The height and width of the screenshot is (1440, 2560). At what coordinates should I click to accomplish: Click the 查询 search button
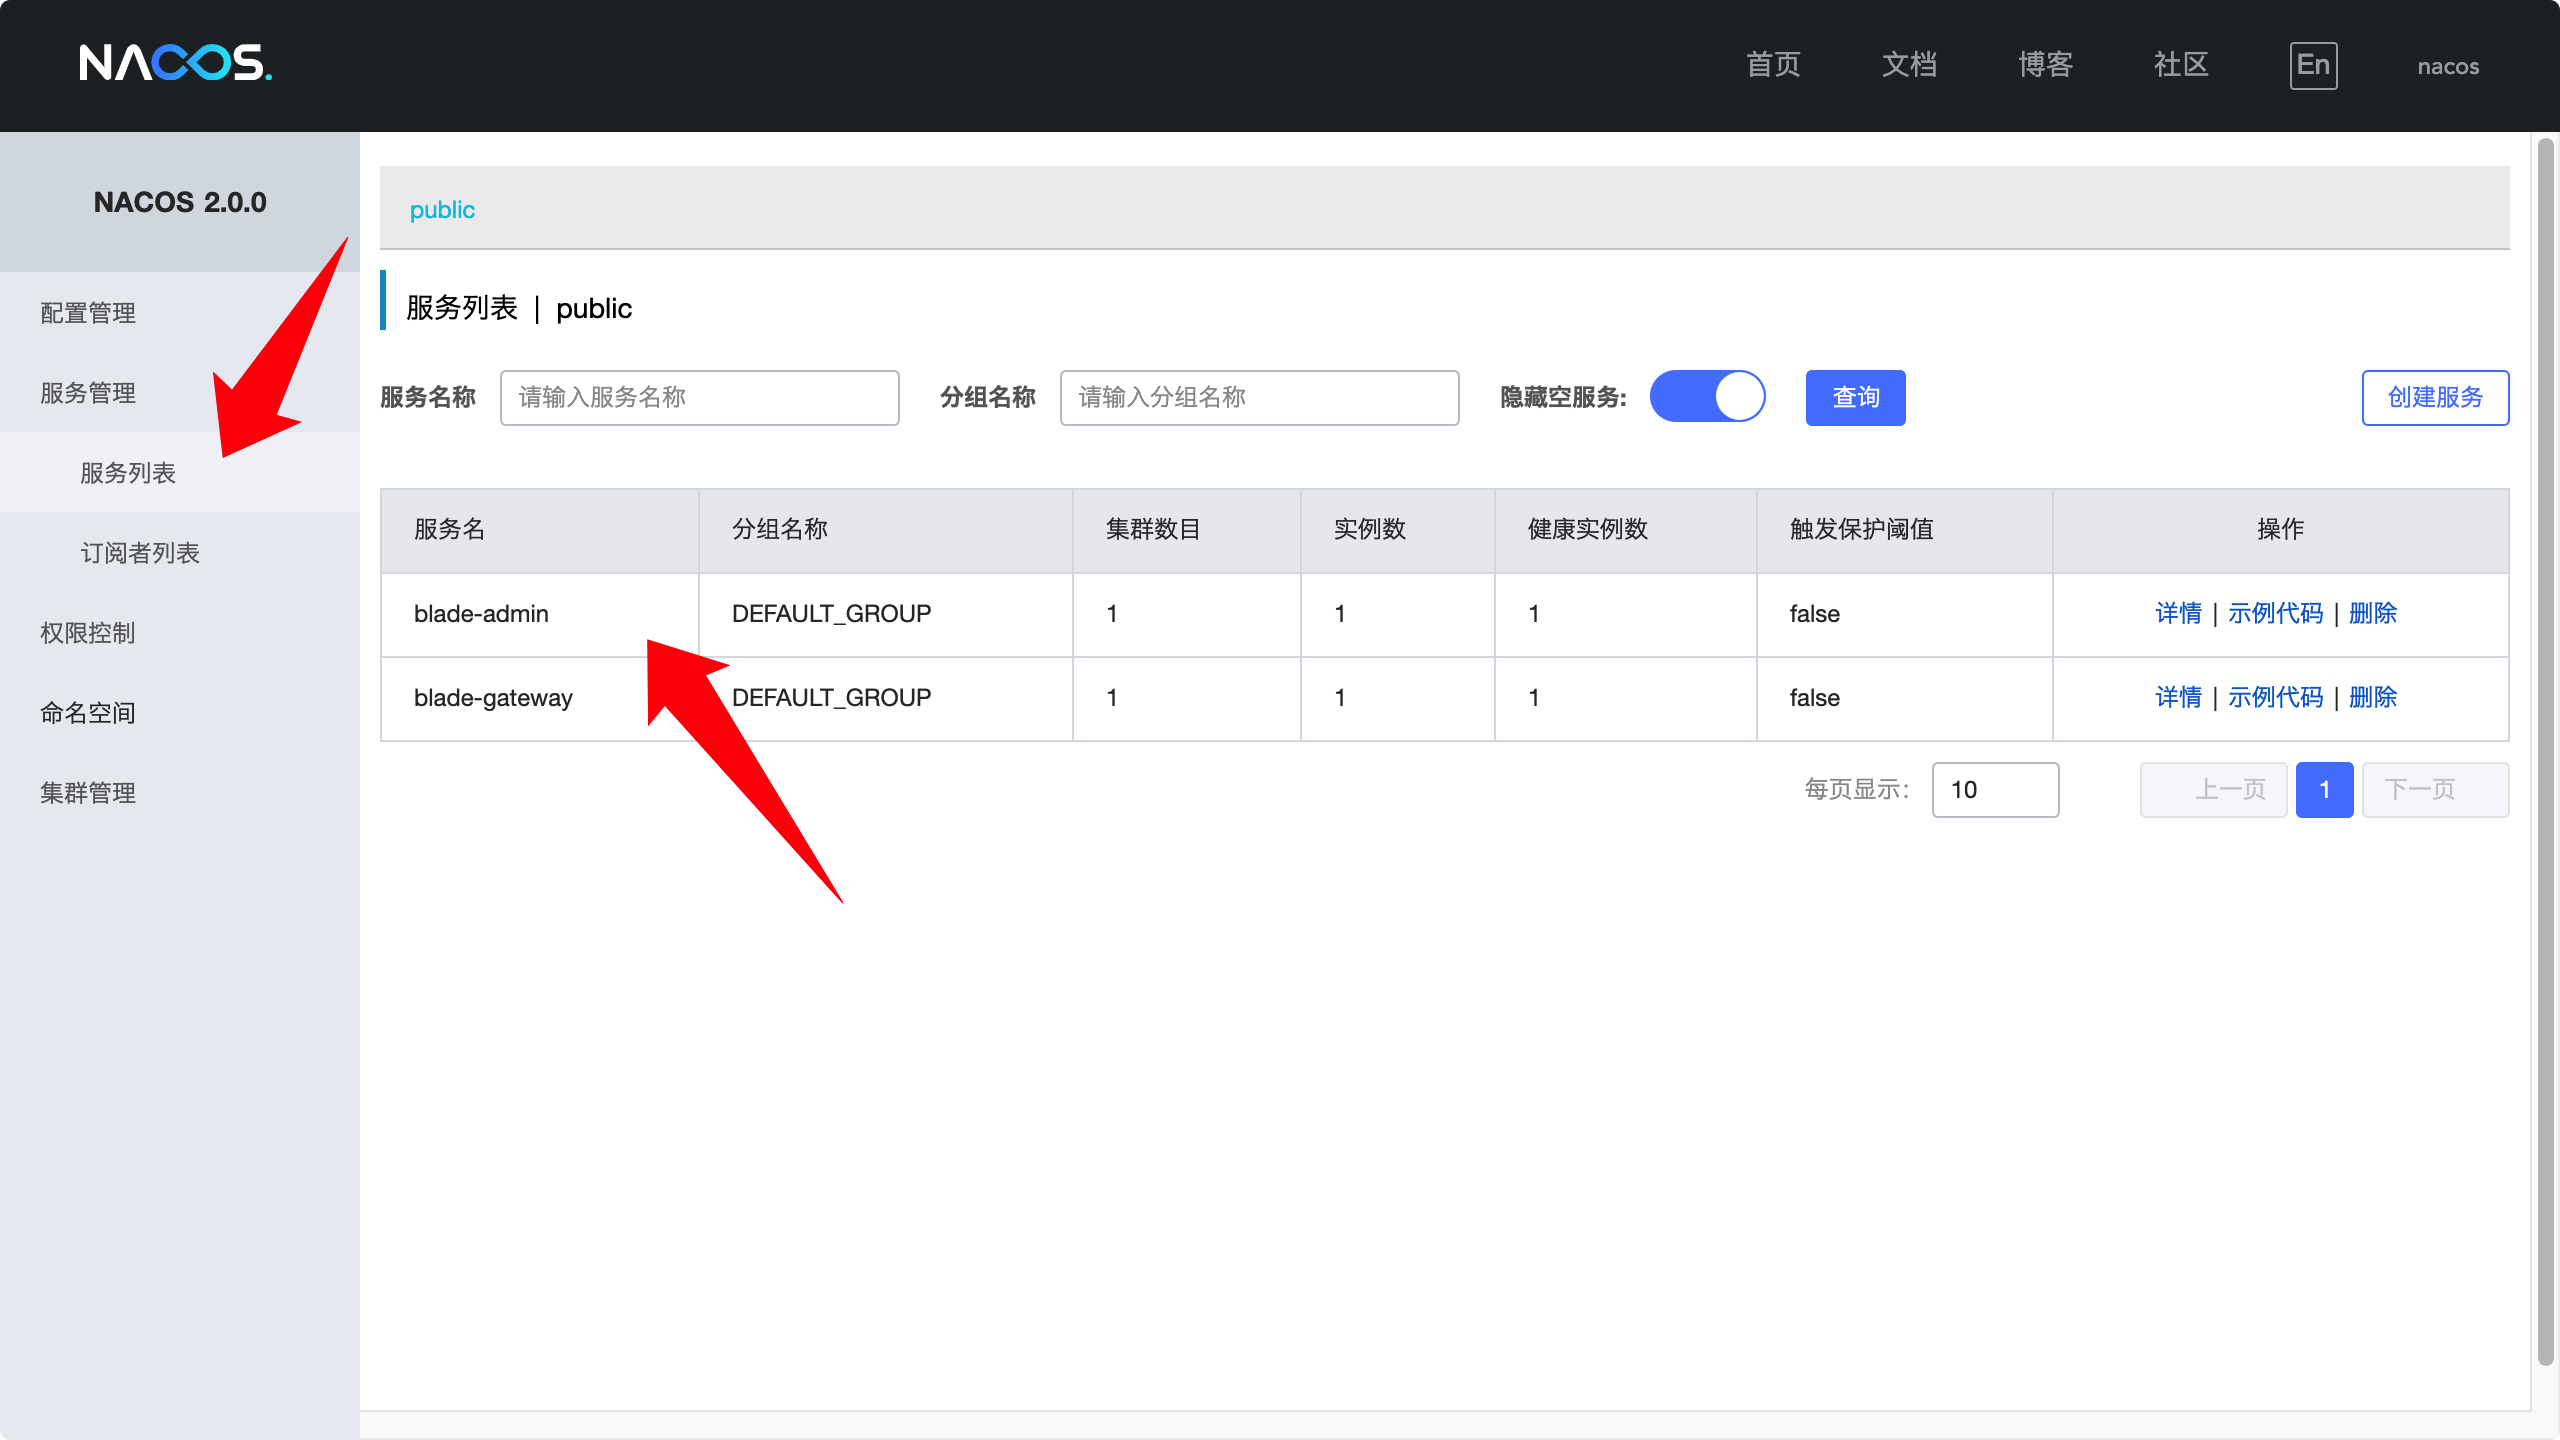(1855, 398)
